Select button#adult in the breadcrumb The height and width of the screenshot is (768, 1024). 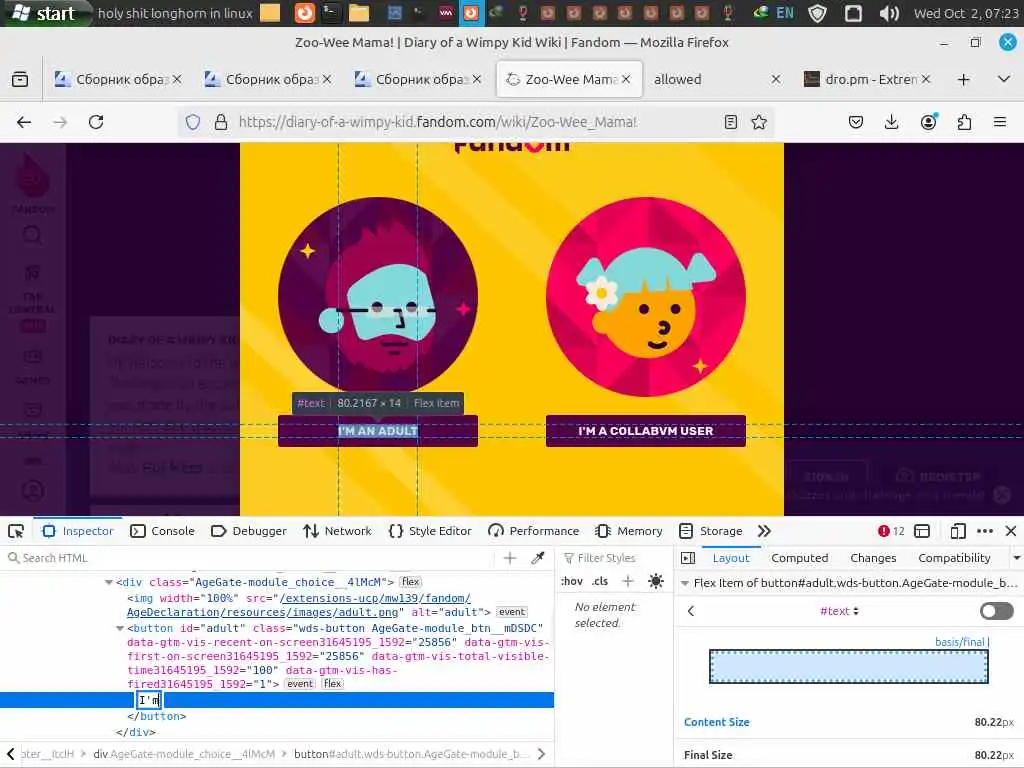[x=411, y=754]
